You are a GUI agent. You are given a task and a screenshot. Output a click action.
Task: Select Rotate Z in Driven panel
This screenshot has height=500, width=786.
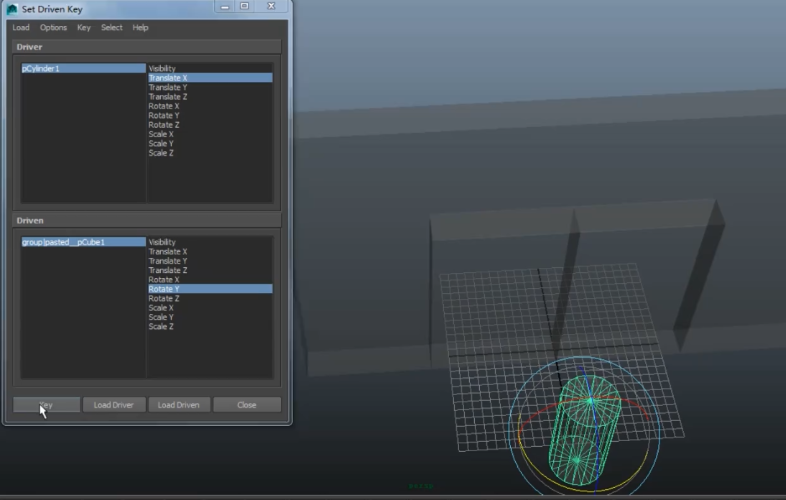pyautogui.click(x=210, y=298)
